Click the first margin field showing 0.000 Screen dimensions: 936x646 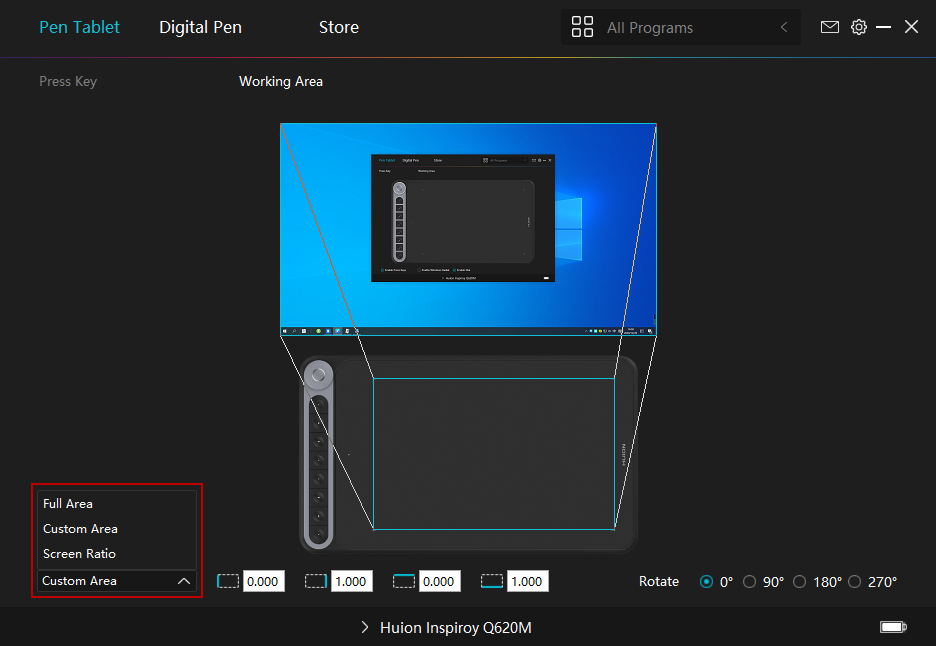263,581
